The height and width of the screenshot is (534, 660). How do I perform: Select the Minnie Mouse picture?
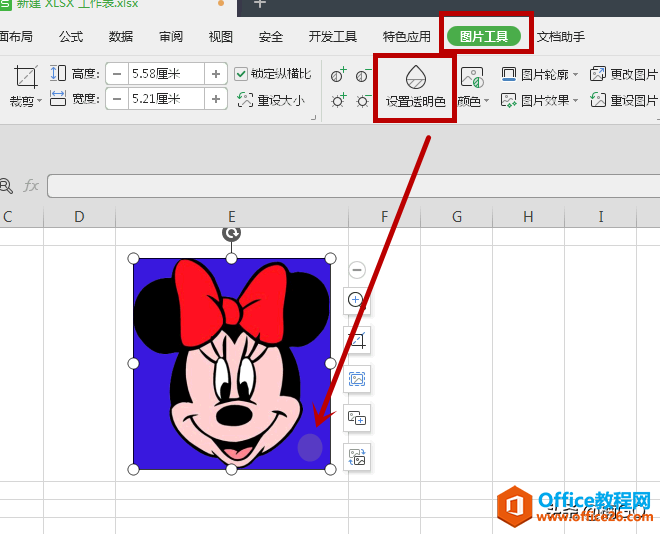232,364
